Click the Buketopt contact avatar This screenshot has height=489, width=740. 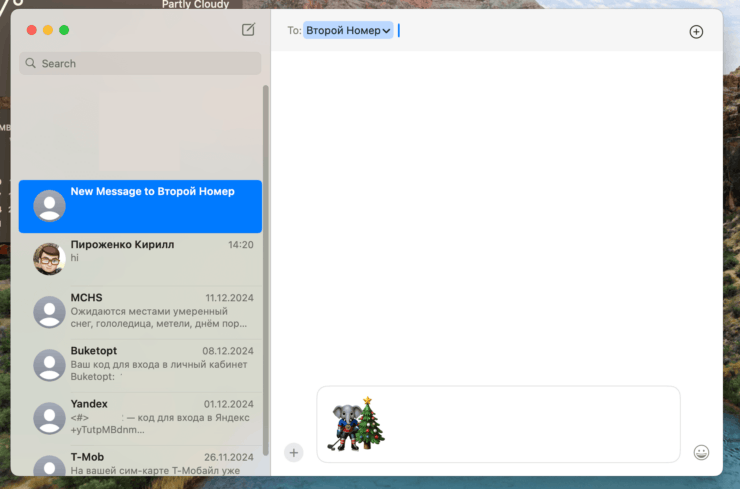point(49,365)
